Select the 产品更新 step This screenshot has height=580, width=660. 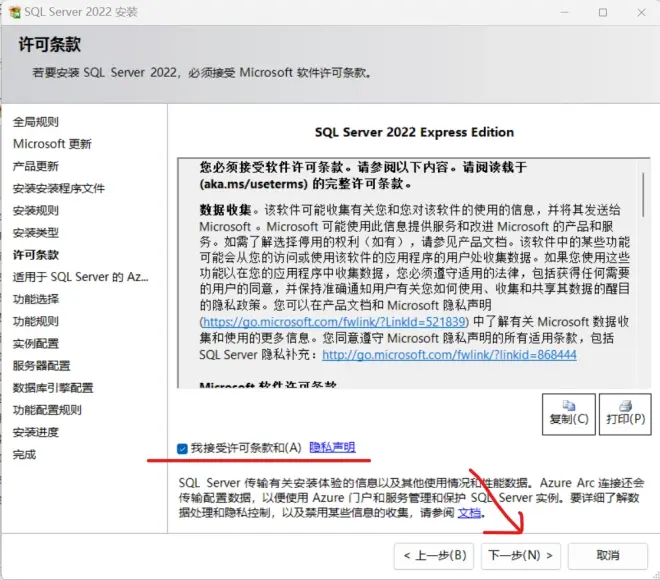[x=36, y=166]
